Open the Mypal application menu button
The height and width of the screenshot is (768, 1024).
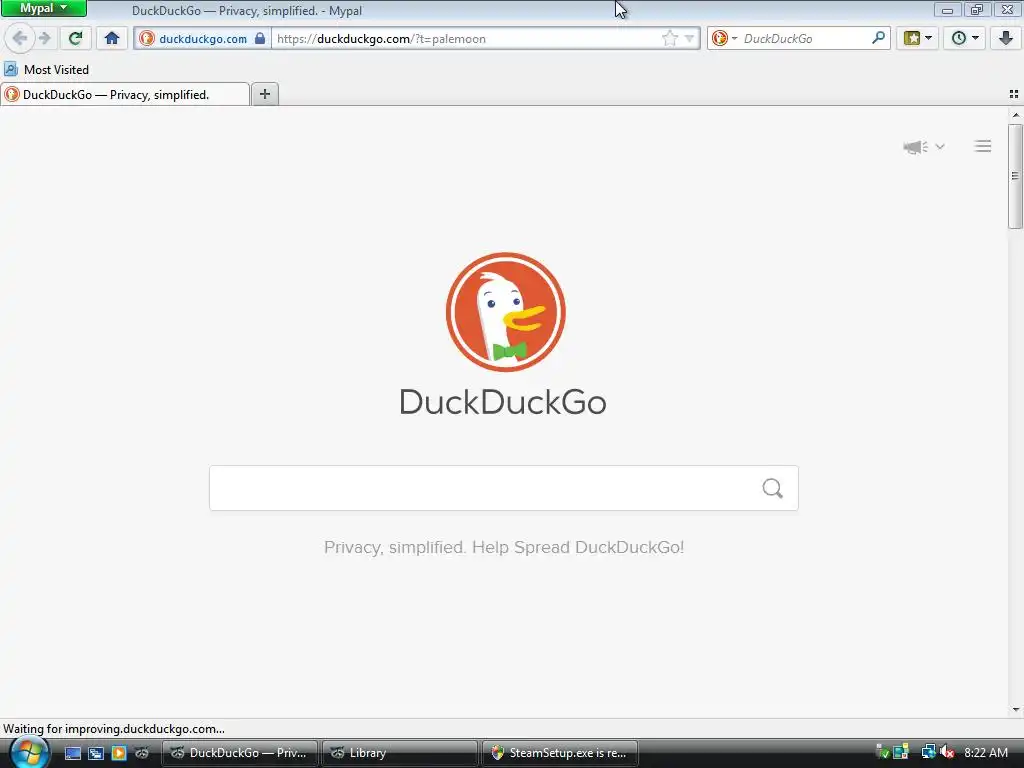(43, 8)
